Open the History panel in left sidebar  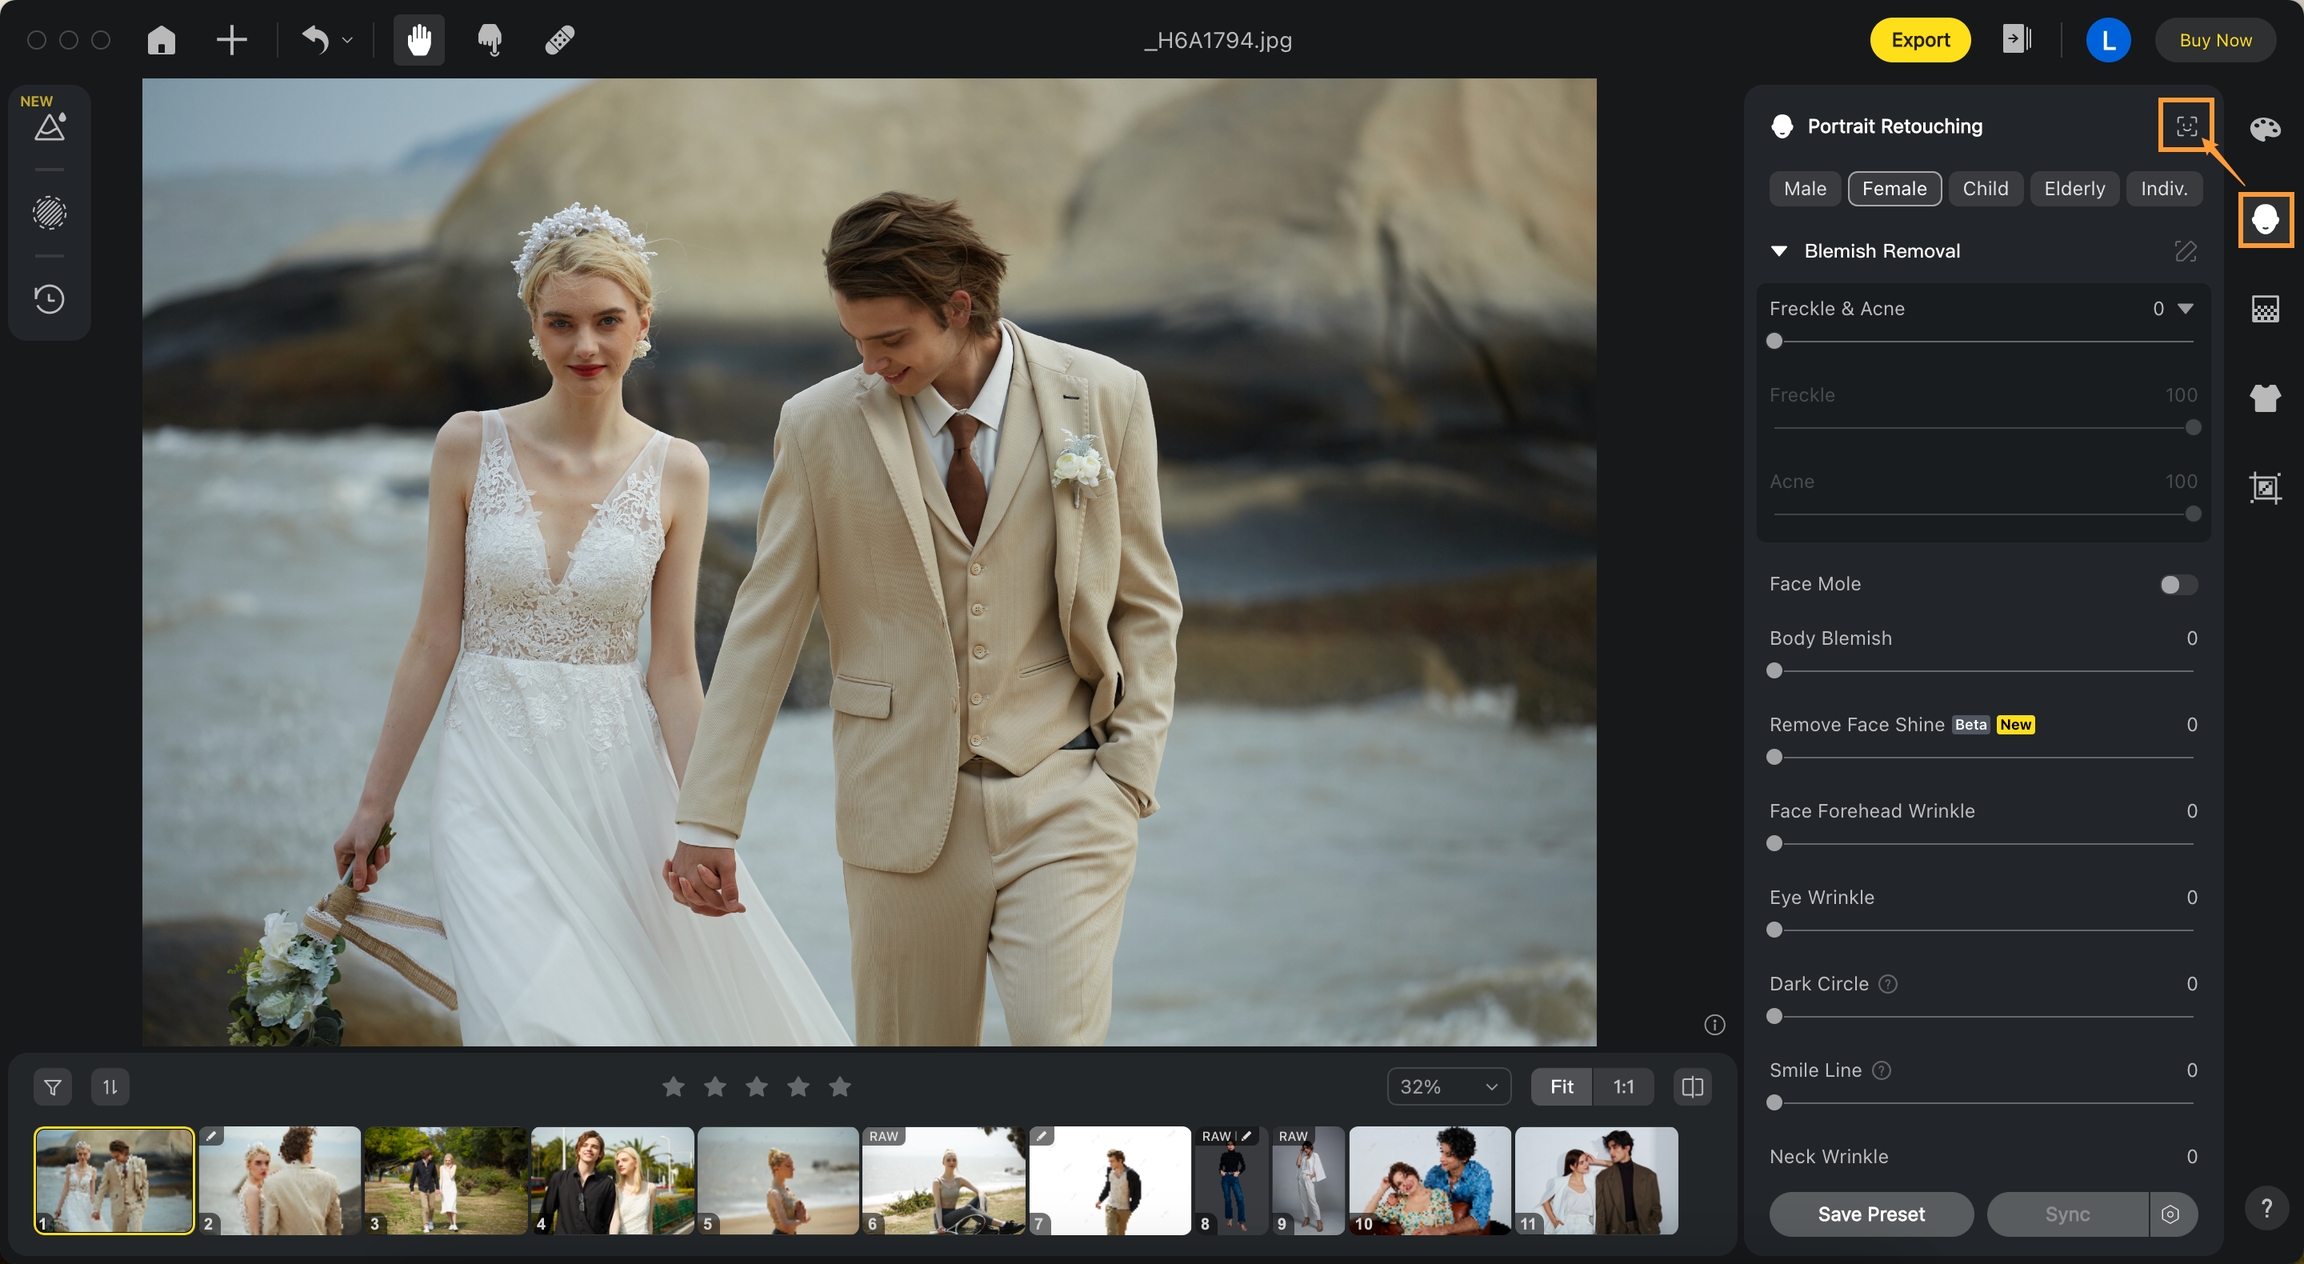point(49,299)
